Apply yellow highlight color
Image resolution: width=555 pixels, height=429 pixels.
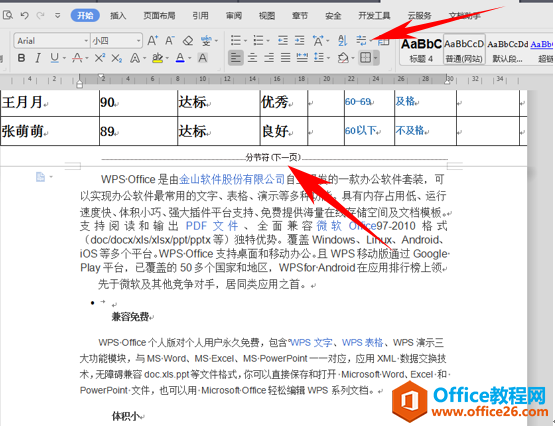click(158, 58)
